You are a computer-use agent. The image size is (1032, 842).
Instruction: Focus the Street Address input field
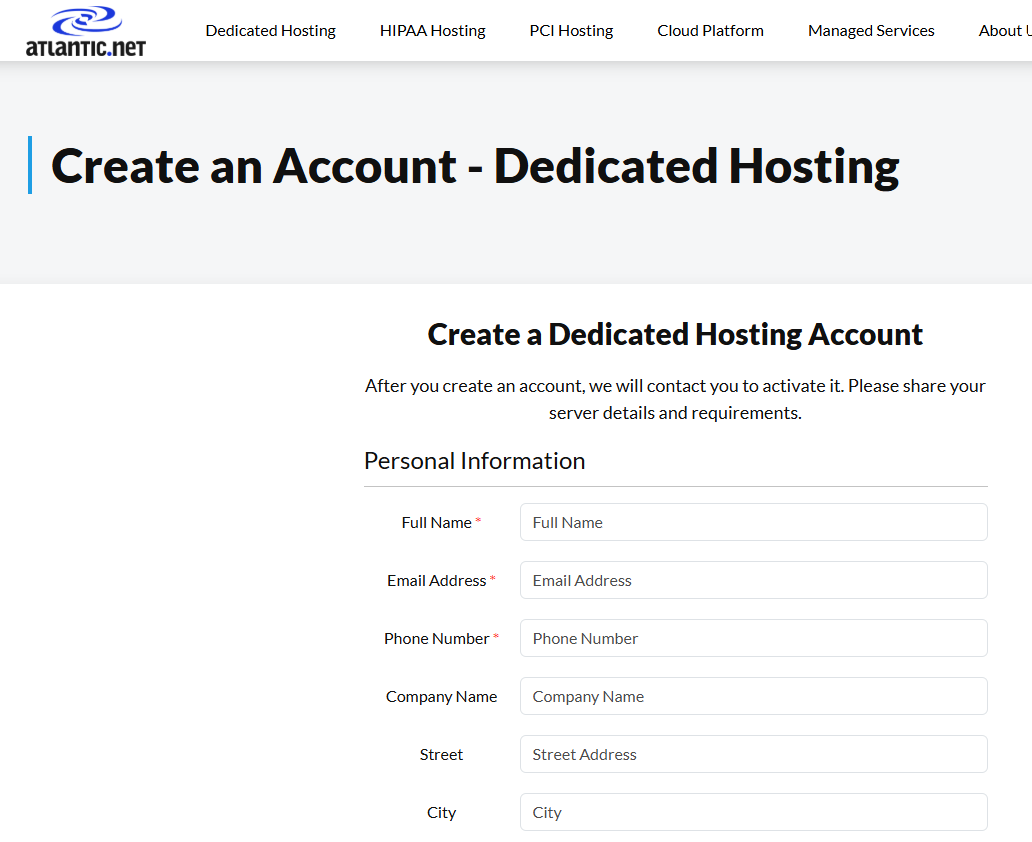[754, 754]
